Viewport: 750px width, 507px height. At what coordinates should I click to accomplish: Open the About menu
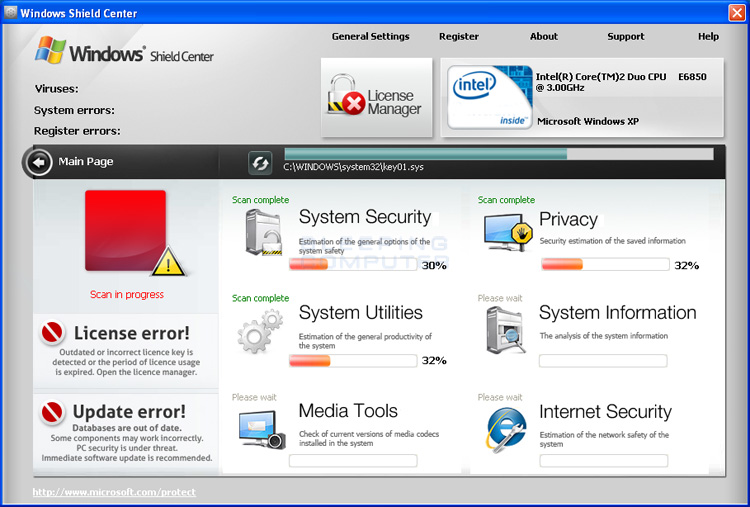tap(543, 36)
